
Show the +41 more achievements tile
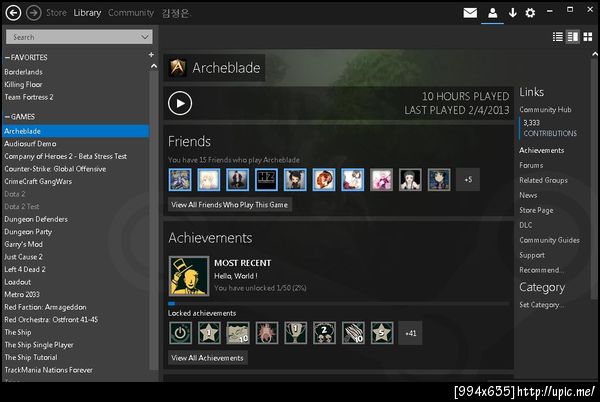[410, 333]
